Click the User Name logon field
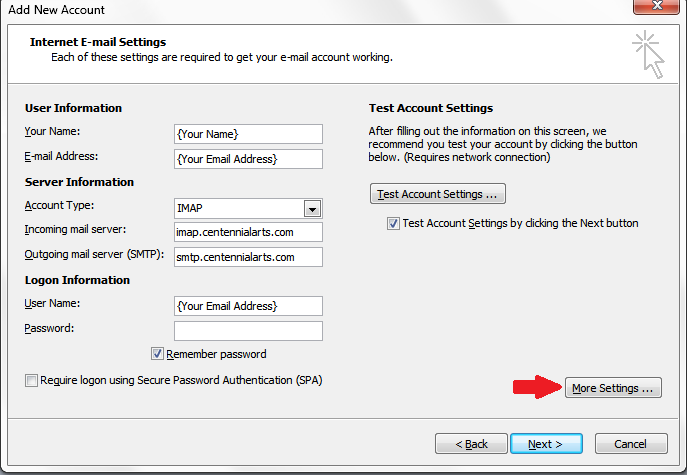The height and width of the screenshot is (475, 687). pyautogui.click(x=248, y=306)
